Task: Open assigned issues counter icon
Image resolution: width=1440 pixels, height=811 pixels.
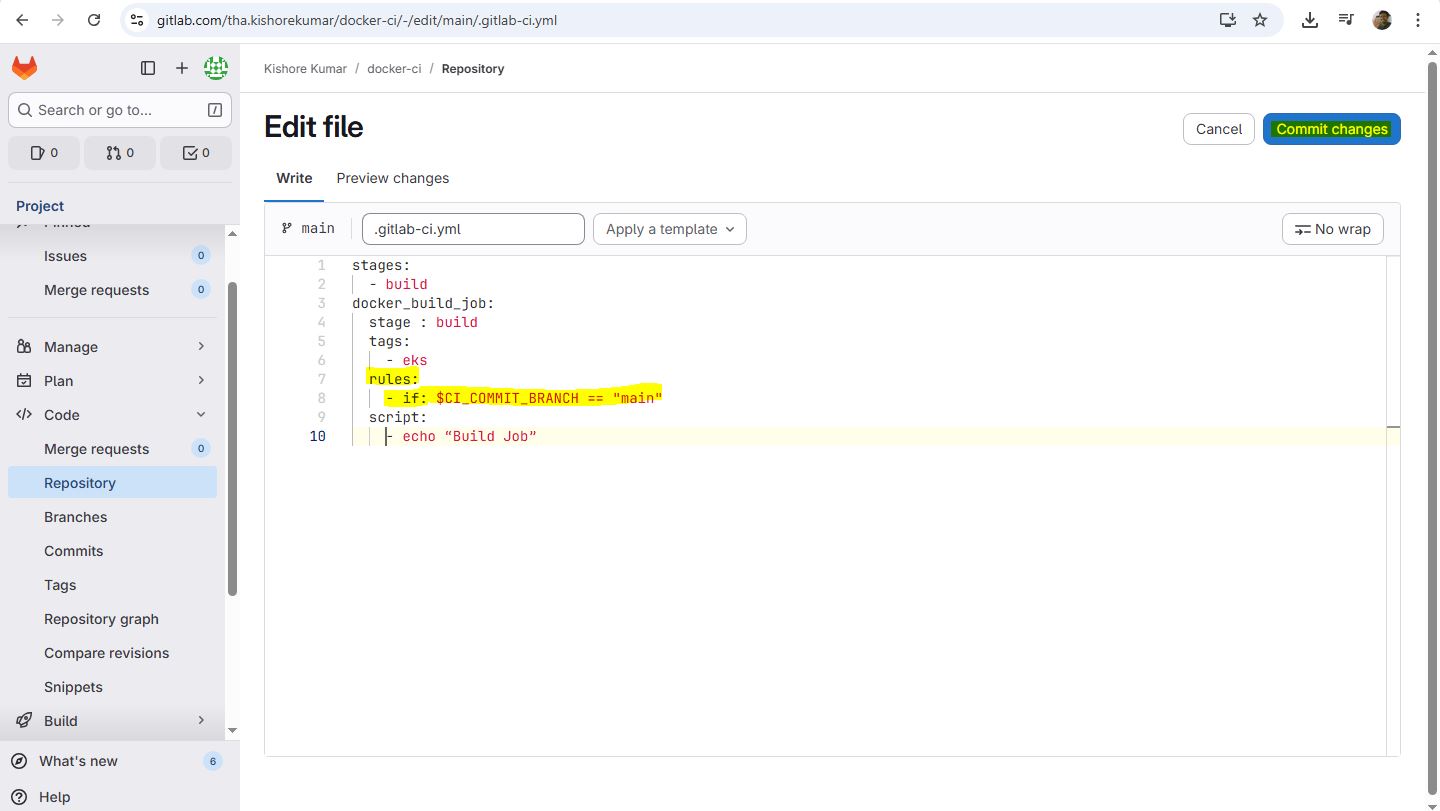Action: 44,153
